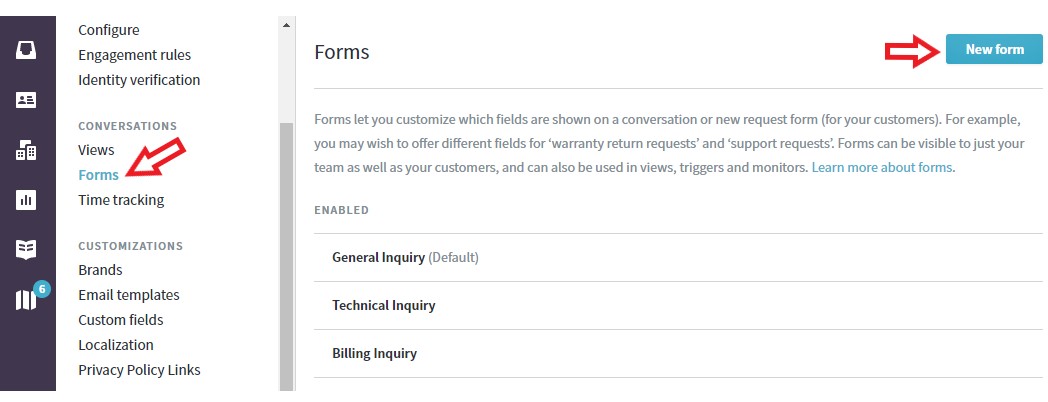1048x402 pixels.
Task: Open Engagement rules settings
Action: (134, 55)
